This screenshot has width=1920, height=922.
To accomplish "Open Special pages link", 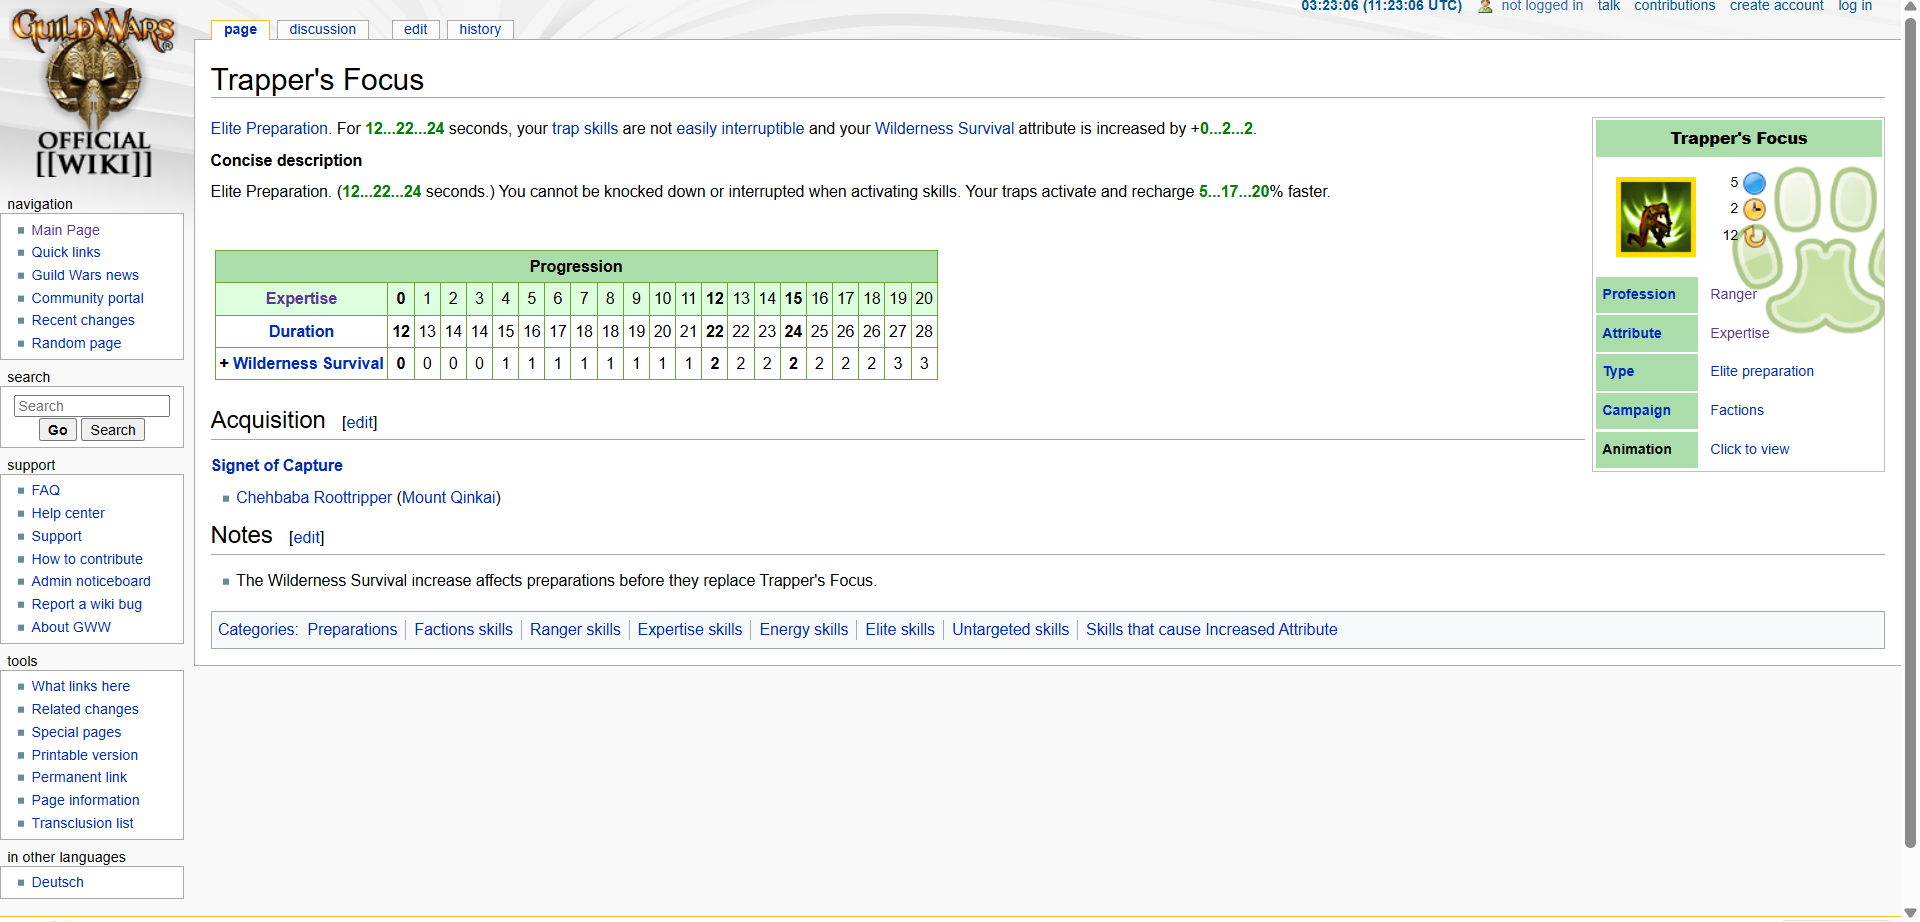I will click(x=76, y=732).
